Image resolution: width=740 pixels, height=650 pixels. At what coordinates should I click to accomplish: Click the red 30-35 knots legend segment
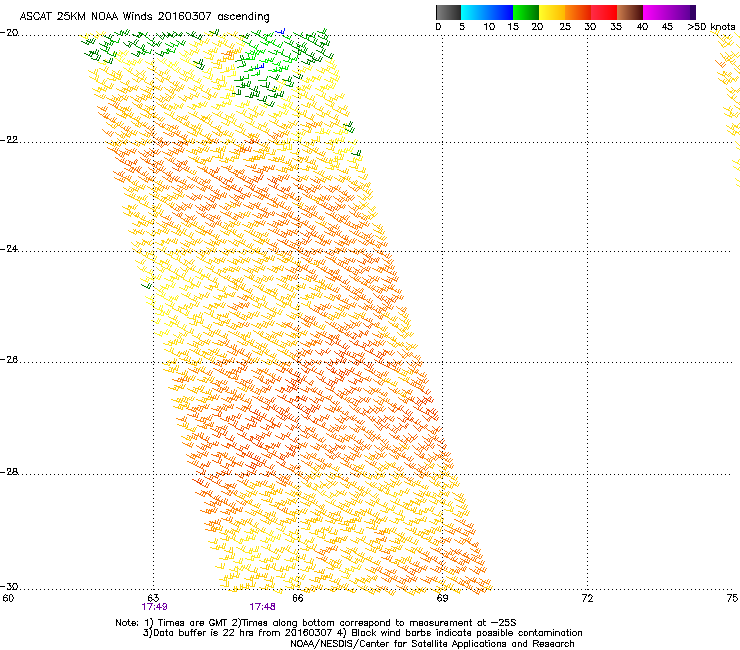tap(604, 12)
